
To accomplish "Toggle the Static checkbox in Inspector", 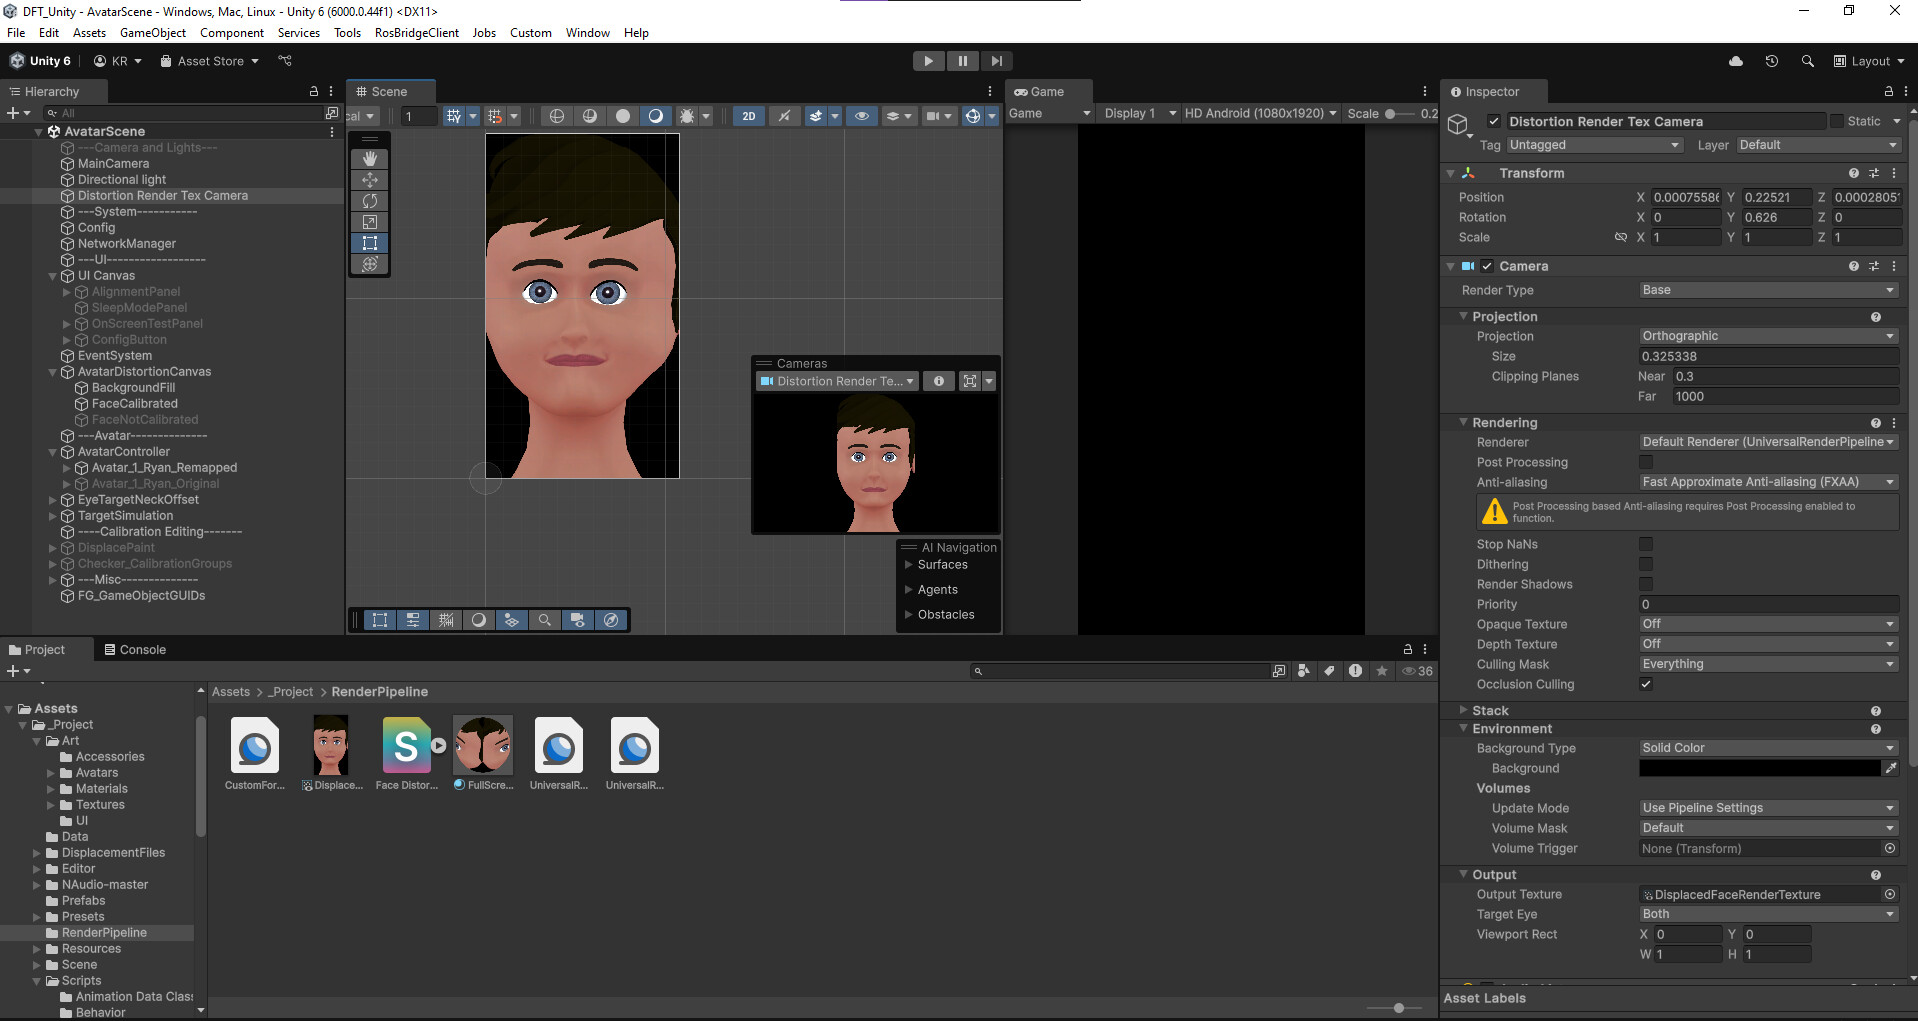I will (x=1836, y=121).
